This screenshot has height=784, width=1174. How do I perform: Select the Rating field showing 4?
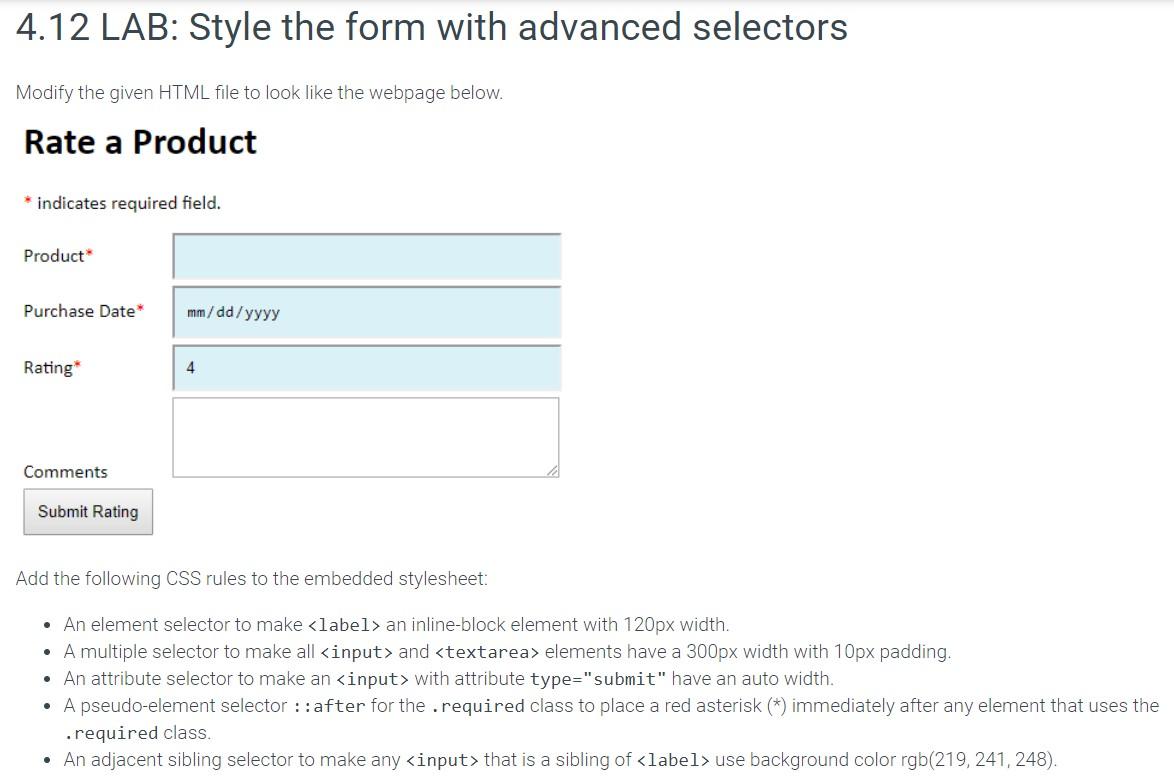tap(366, 367)
